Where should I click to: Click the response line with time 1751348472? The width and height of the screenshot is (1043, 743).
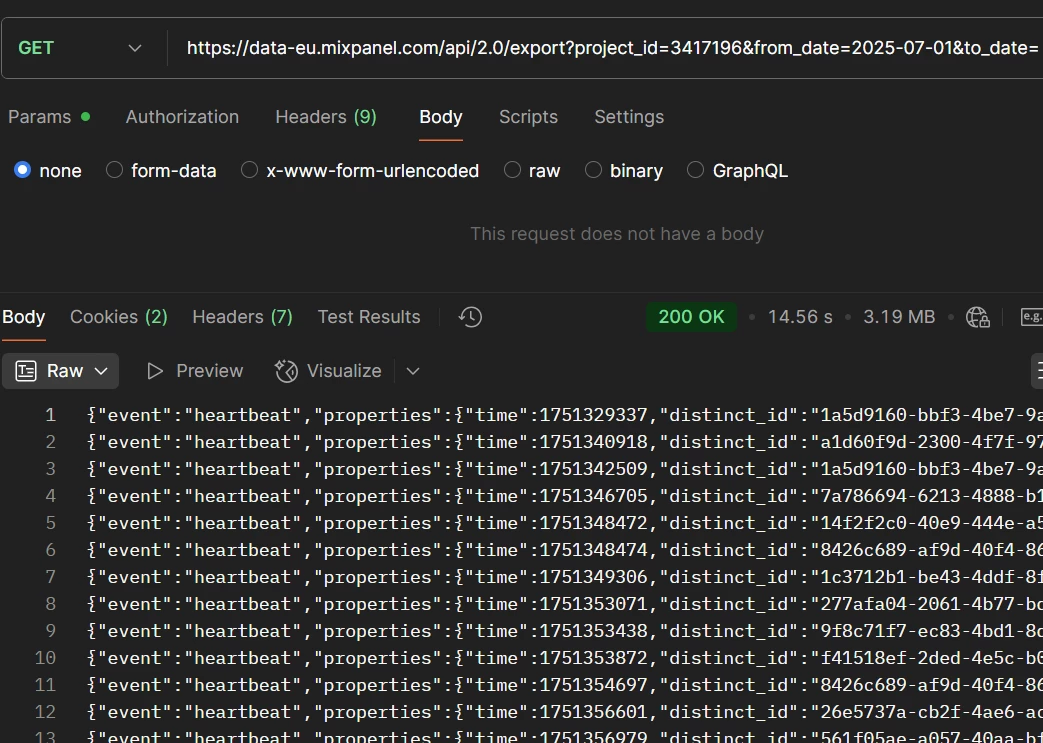click(565, 523)
